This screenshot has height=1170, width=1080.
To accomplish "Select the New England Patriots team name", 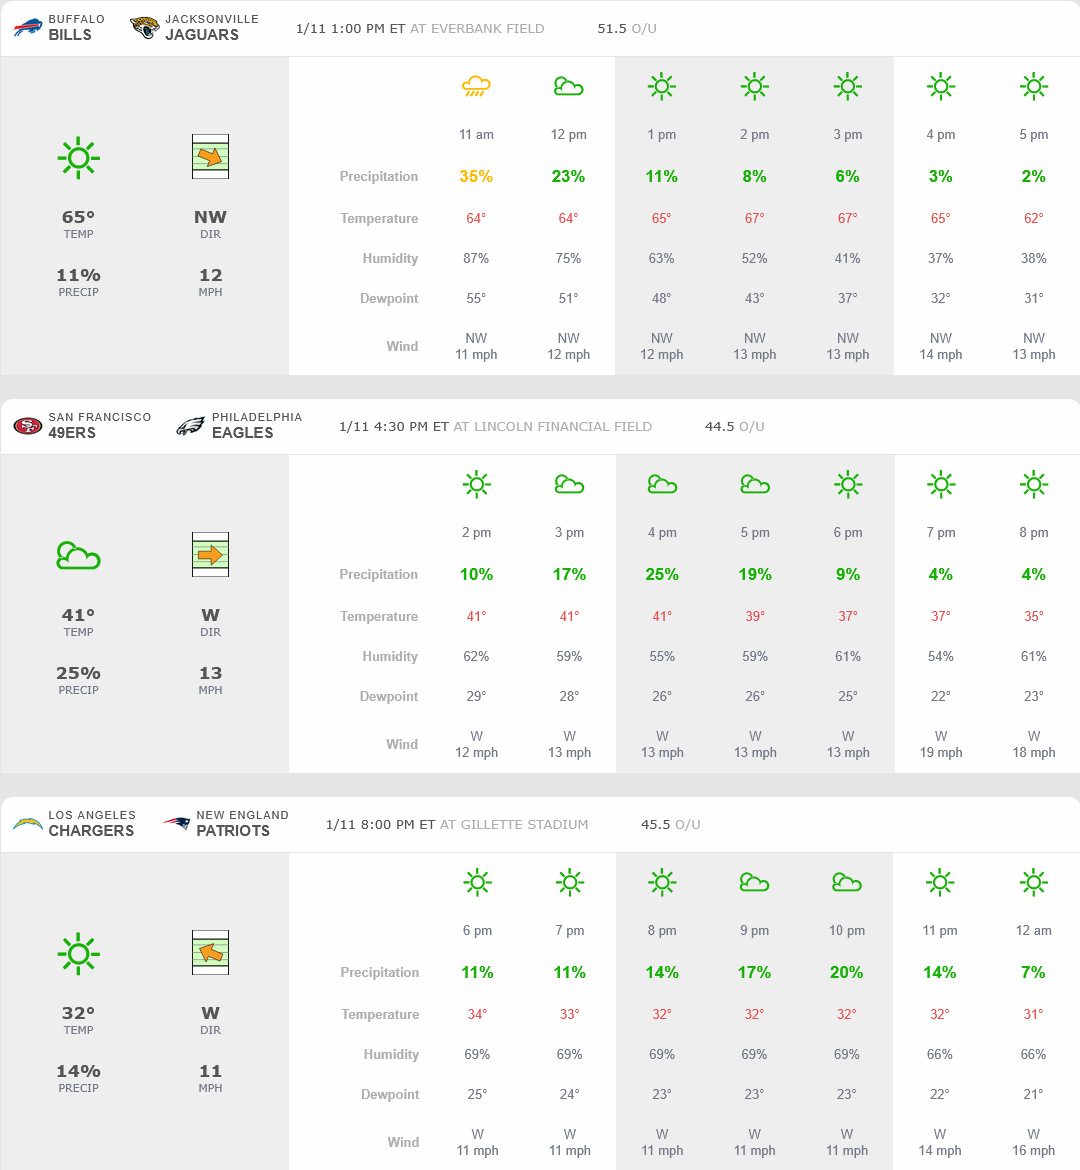I will tap(233, 830).
